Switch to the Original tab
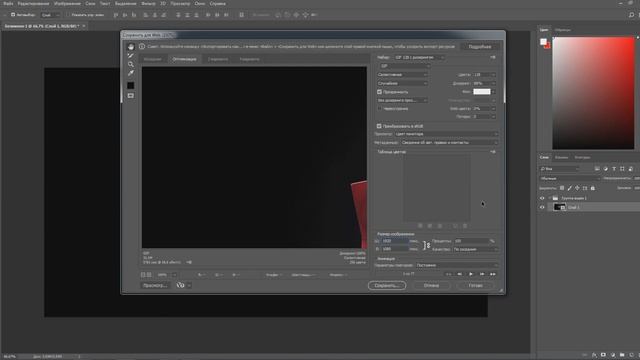Viewport: 640px width, 360px height. click(x=153, y=59)
